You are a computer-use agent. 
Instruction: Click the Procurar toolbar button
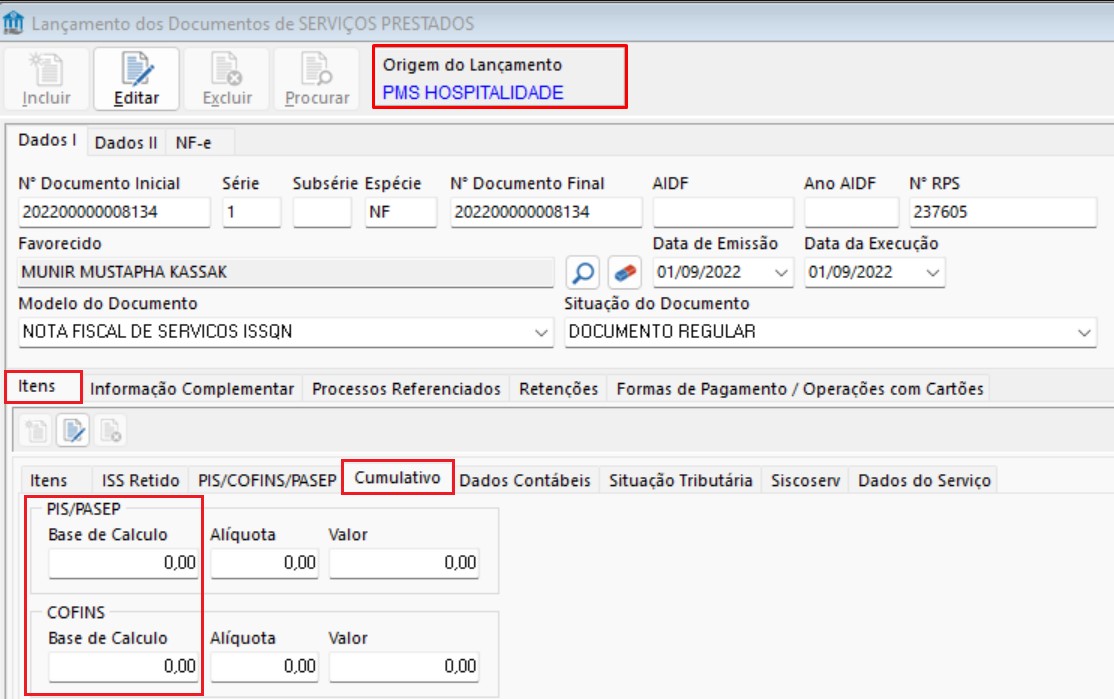click(x=317, y=79)
